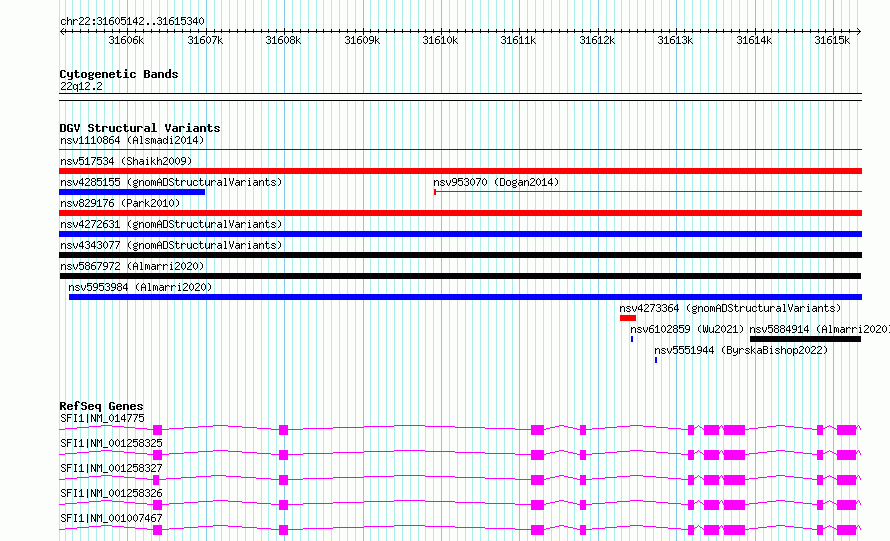Click the right arrowhead of the coordinate ruler
Screen dimensions: 890x541
tap(859, 31)
